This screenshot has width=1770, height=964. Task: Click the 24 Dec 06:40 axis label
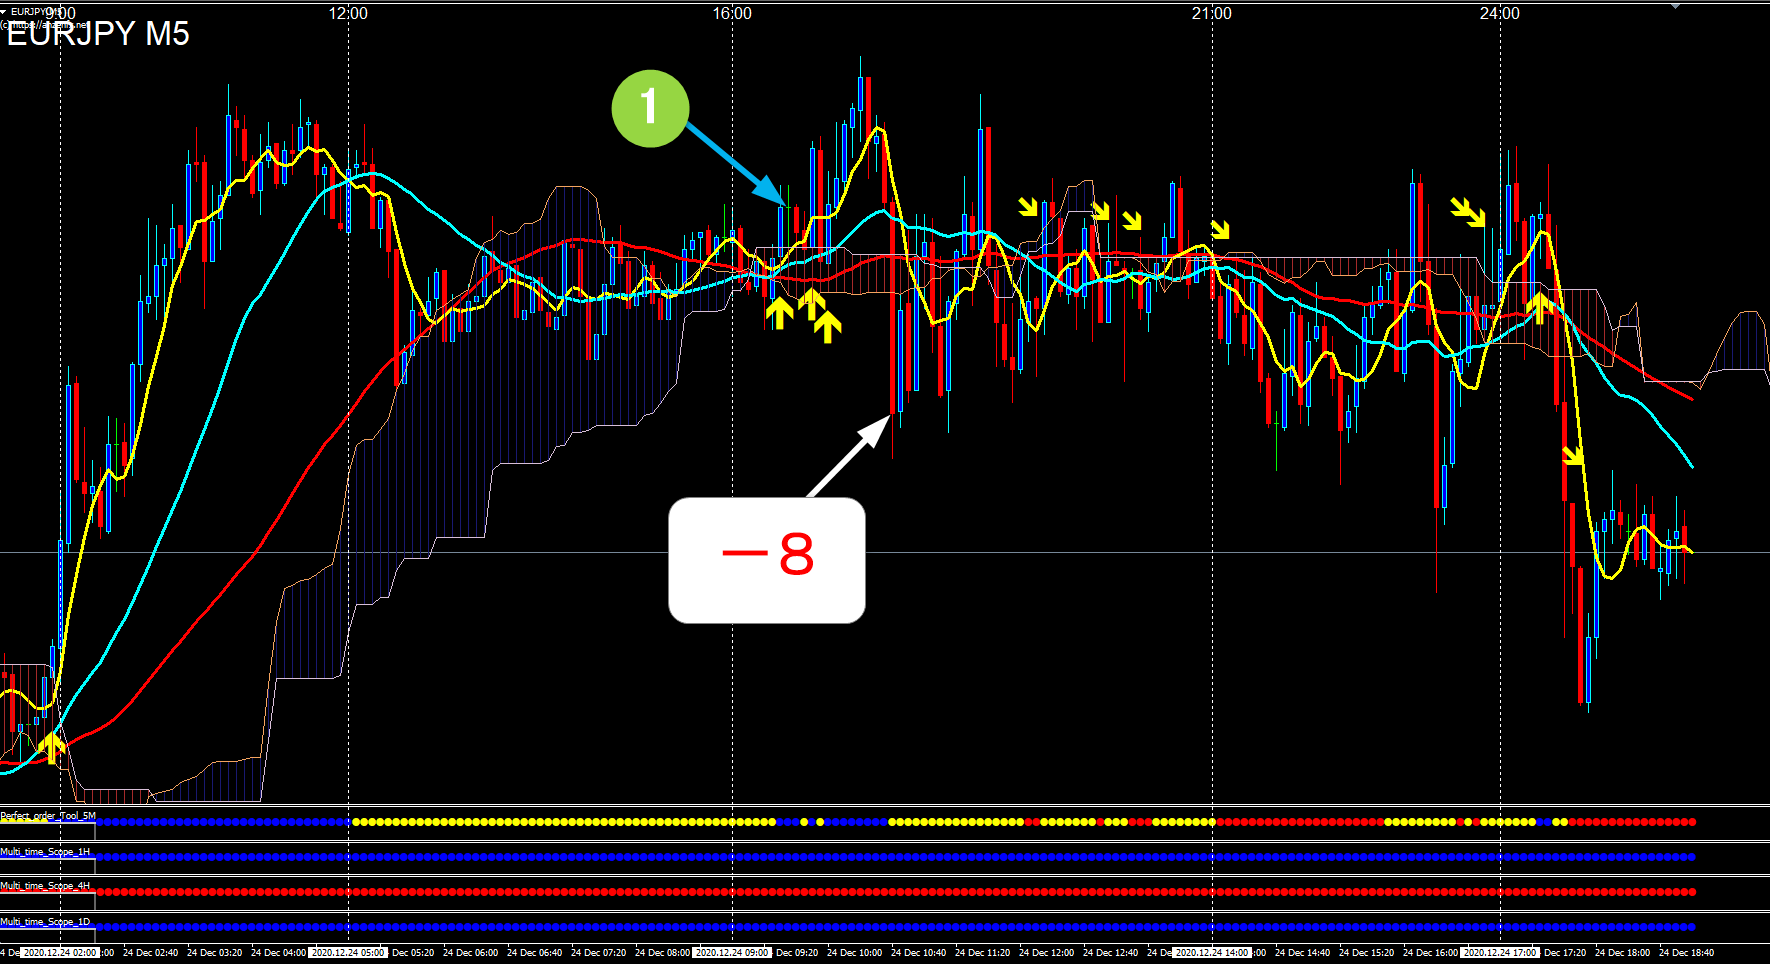click(535, 953)
